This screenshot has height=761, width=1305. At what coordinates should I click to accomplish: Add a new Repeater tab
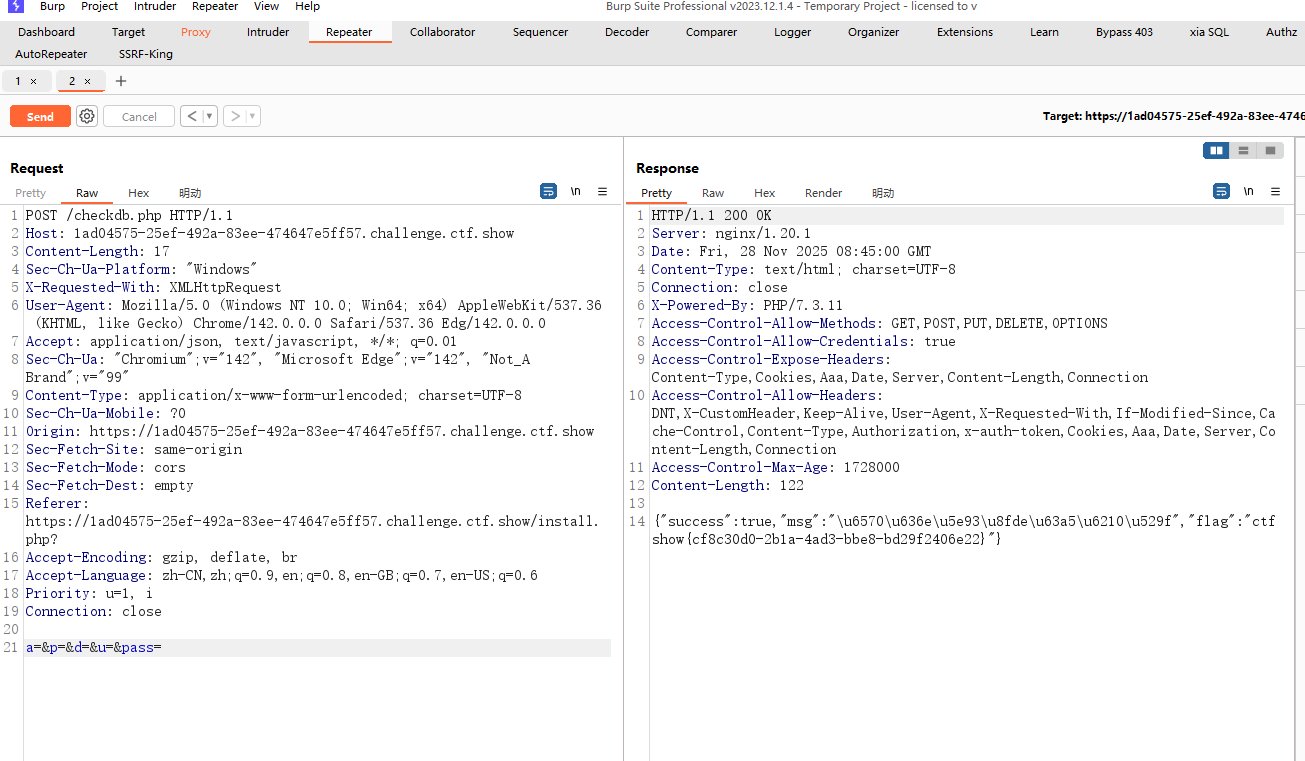121,81
